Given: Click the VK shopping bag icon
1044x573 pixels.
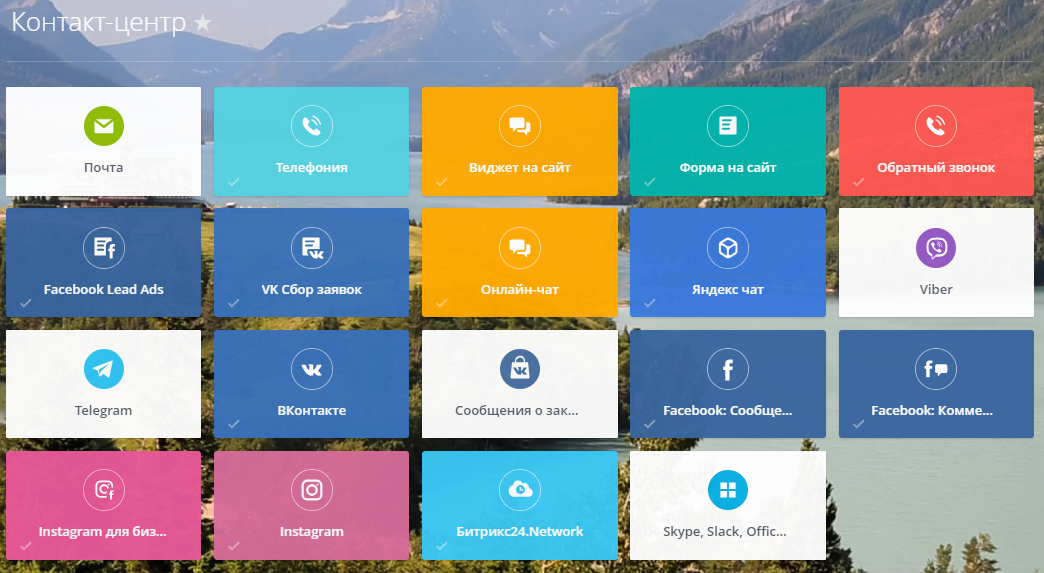Looking at the screenshot, I should click(x=520, y=369).
